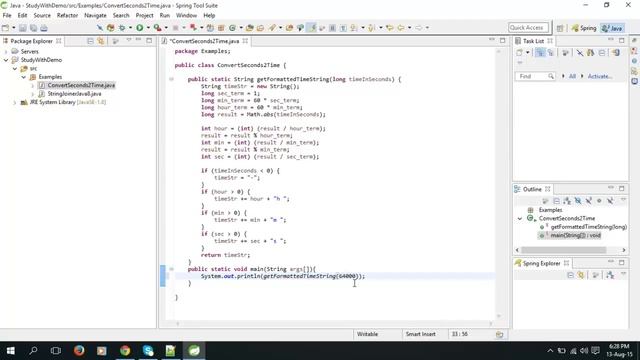Expand the JRE System Library

pyautogui.click(x=15, y=102)
